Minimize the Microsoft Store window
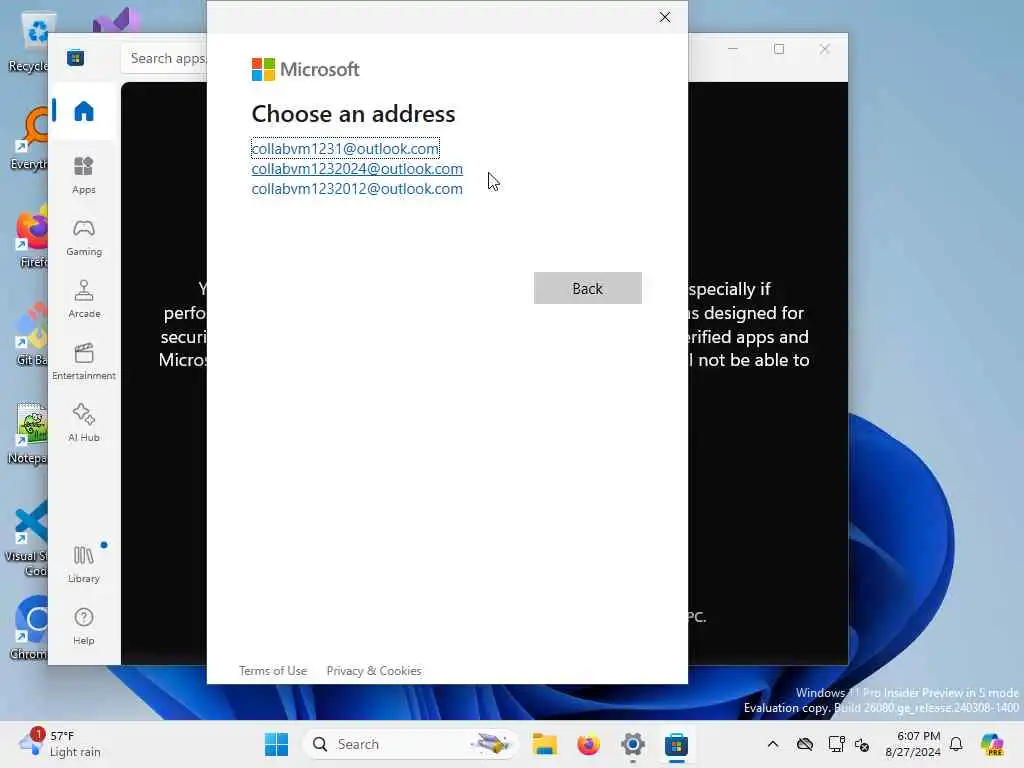The width and height of the screenshot is (1024, 768). coord(733,49)
